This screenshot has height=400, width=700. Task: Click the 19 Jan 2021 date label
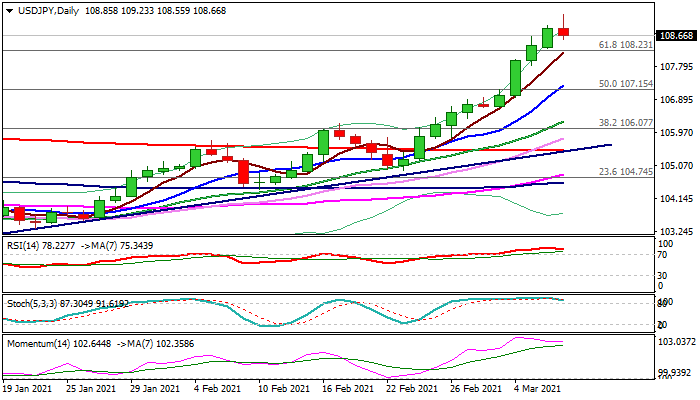coord(29,388)
